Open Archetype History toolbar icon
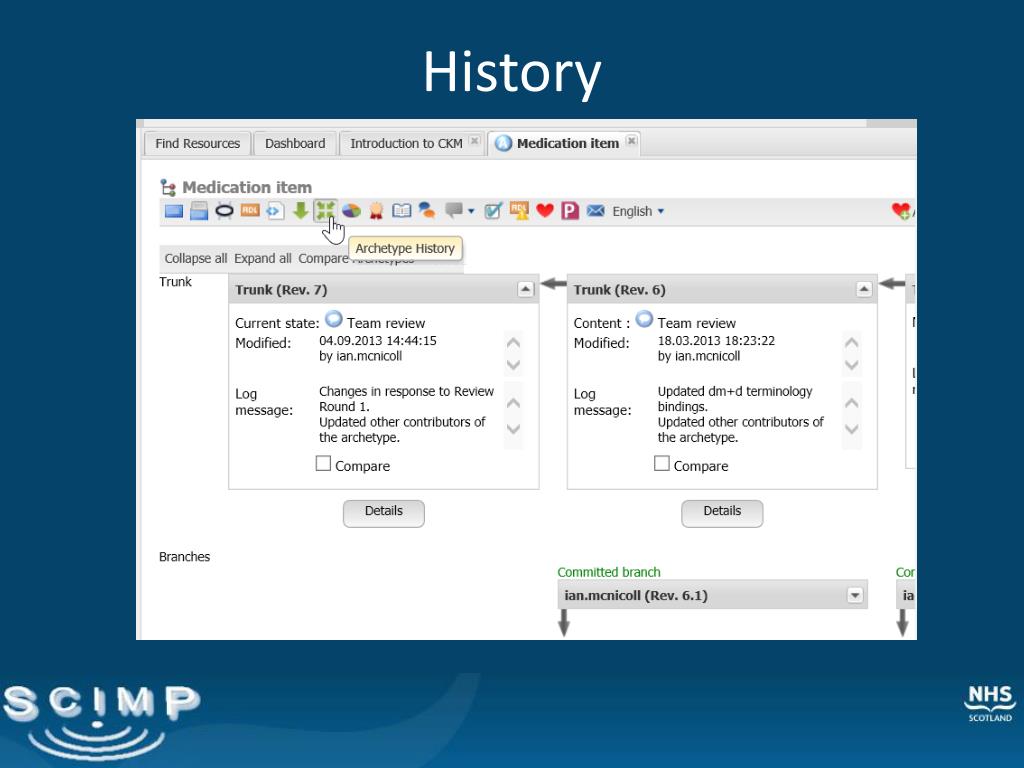This screenshot has height=768, width=1024. click(325, 211)
